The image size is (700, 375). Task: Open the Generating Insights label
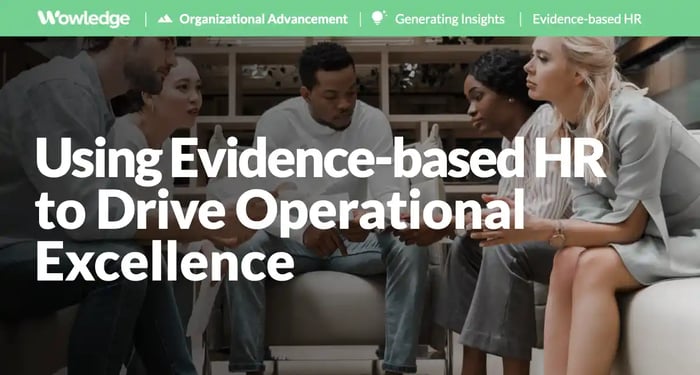coord(450,19)
